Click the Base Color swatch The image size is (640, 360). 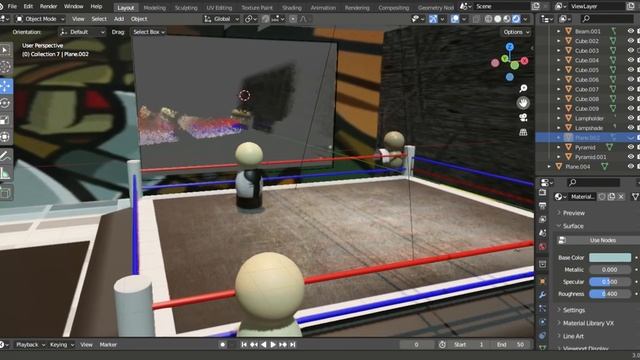coord(610,258)
